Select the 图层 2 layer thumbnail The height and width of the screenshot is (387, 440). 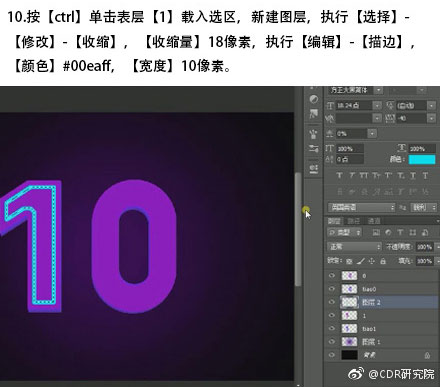click(x=349, y=302)
